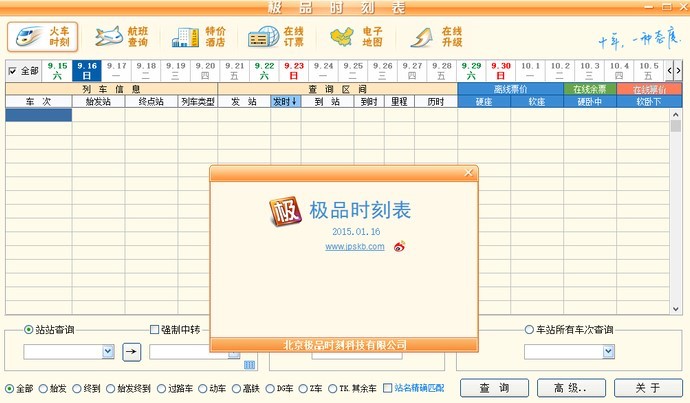The image size is (690, 403).
Task: Expand the departure station dropdown
Action: [108, 351]
